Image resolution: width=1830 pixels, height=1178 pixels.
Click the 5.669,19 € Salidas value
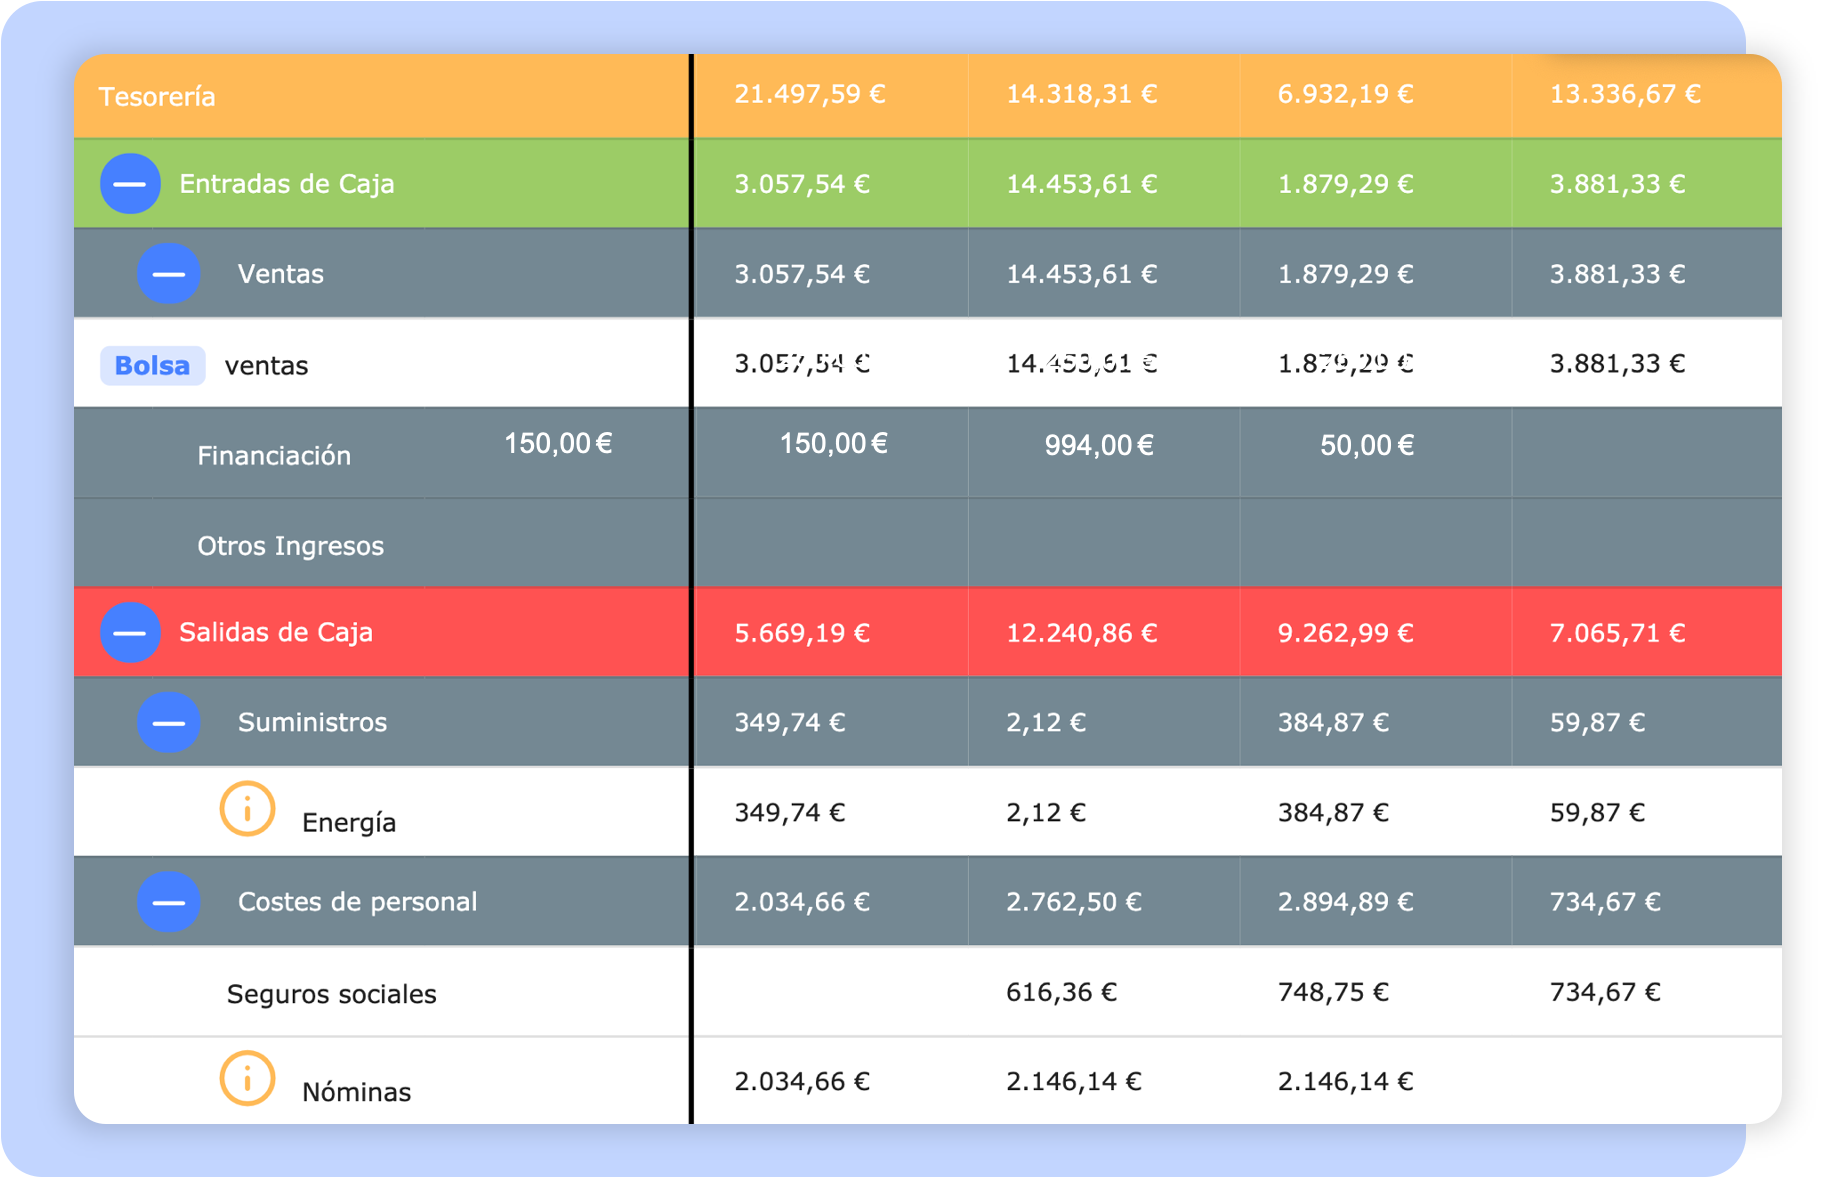801,631
